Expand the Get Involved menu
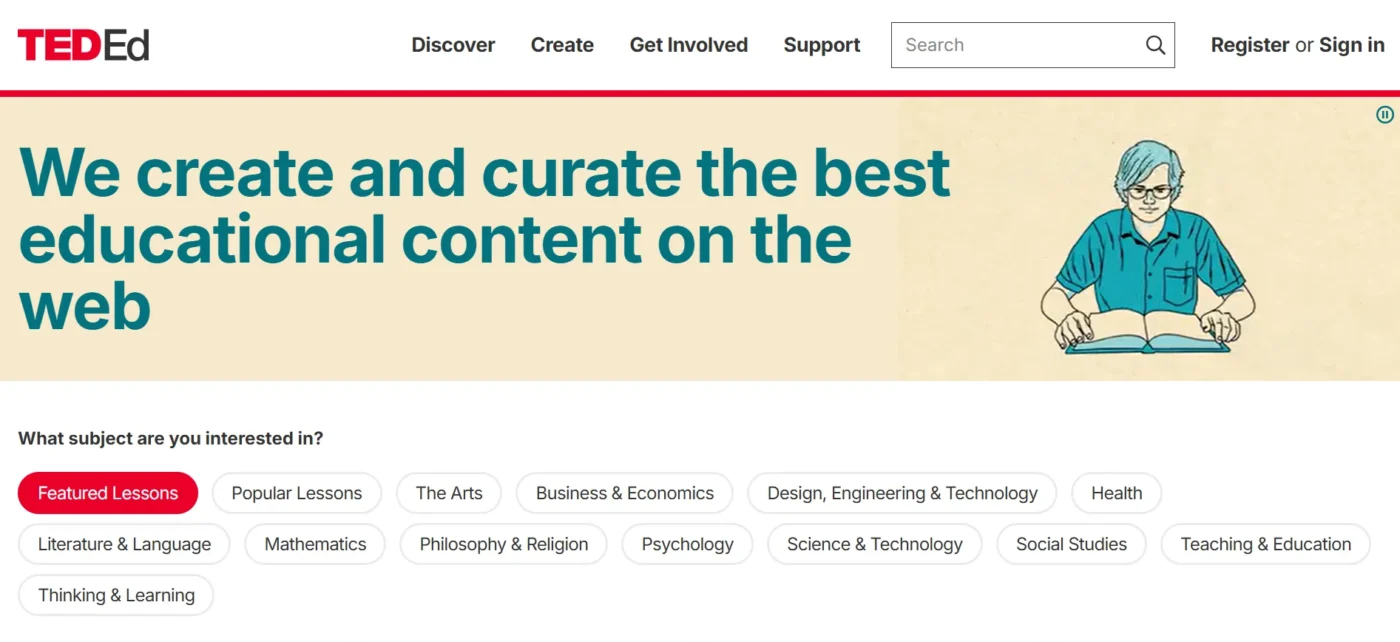 click(688, 45)
